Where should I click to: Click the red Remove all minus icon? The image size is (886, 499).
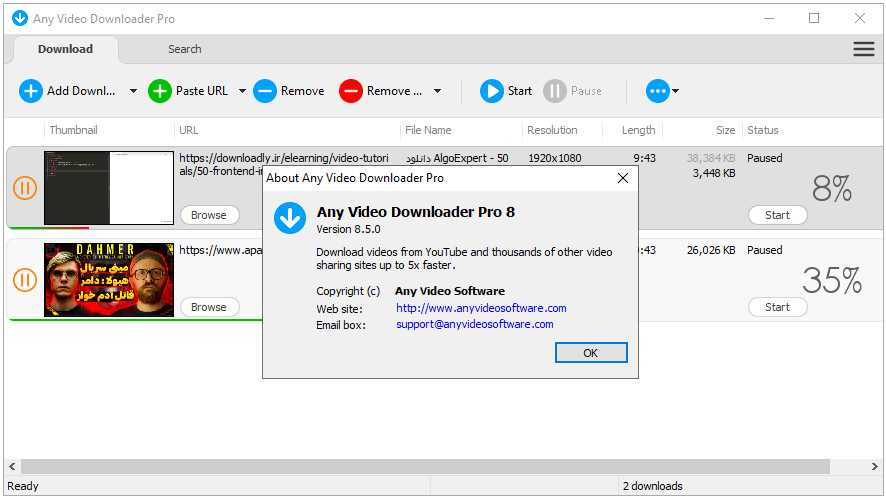click(x=350, y=91)
